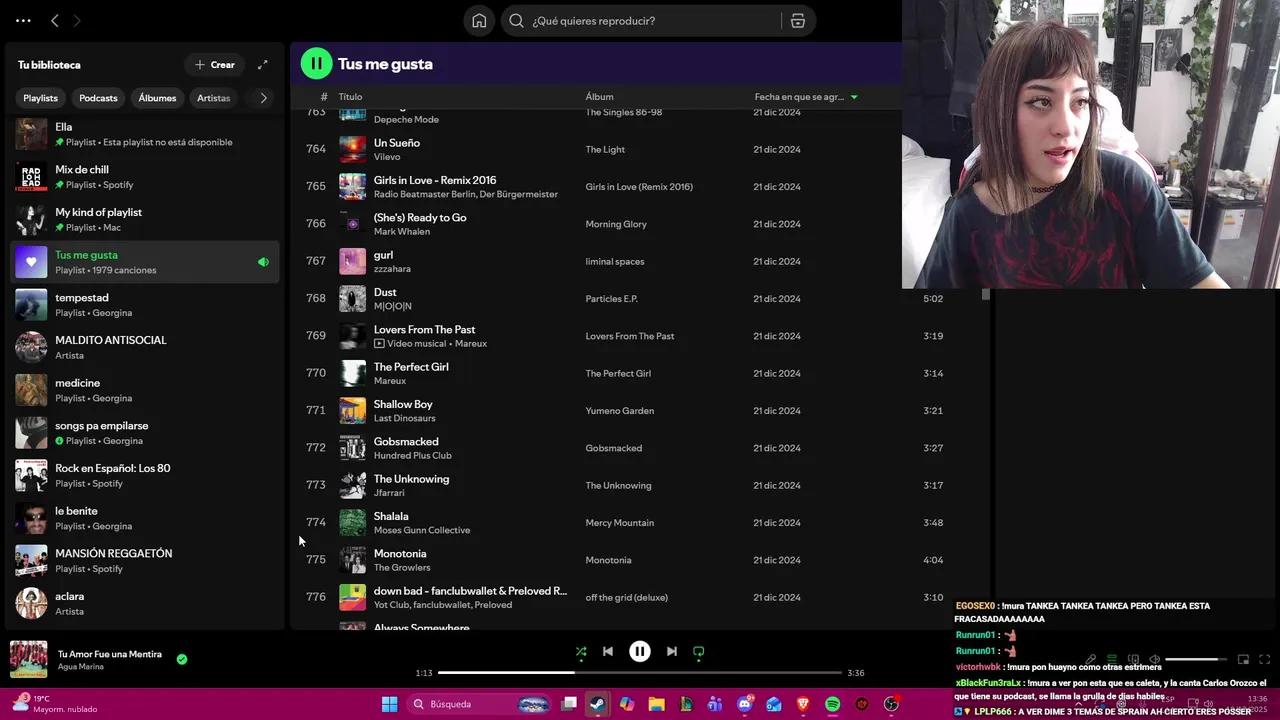Go back with the left arrow

(55, 20)
